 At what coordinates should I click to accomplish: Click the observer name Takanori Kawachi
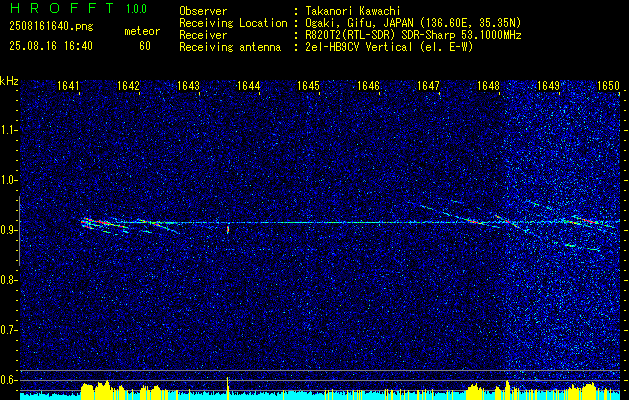353,11
